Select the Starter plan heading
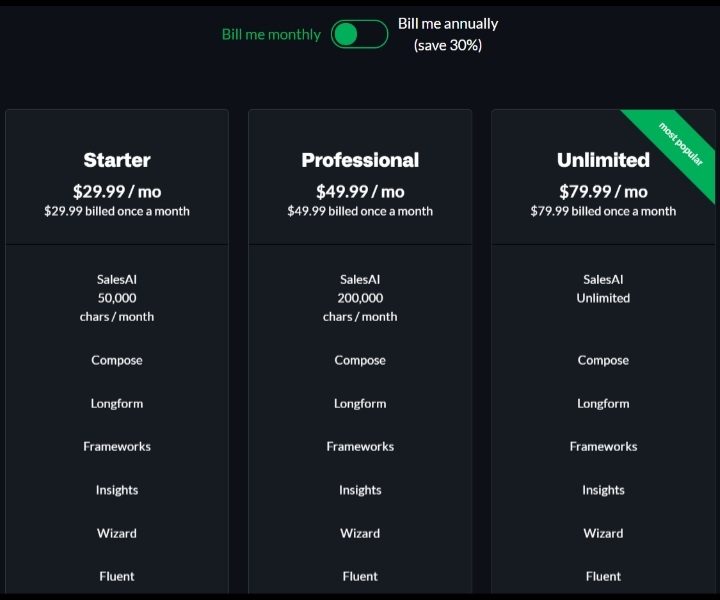Screen dimensions: 720x600 tap(117, 160)
